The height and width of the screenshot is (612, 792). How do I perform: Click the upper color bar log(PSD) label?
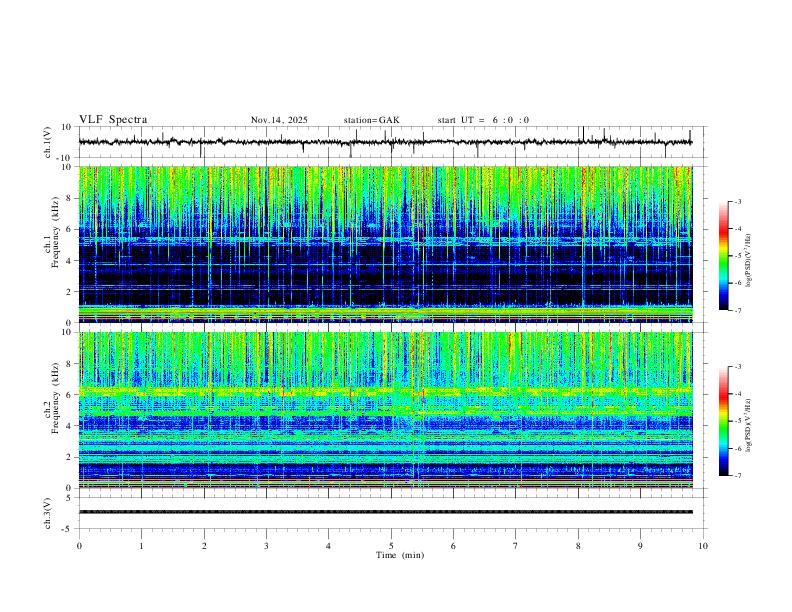[748, 261]
